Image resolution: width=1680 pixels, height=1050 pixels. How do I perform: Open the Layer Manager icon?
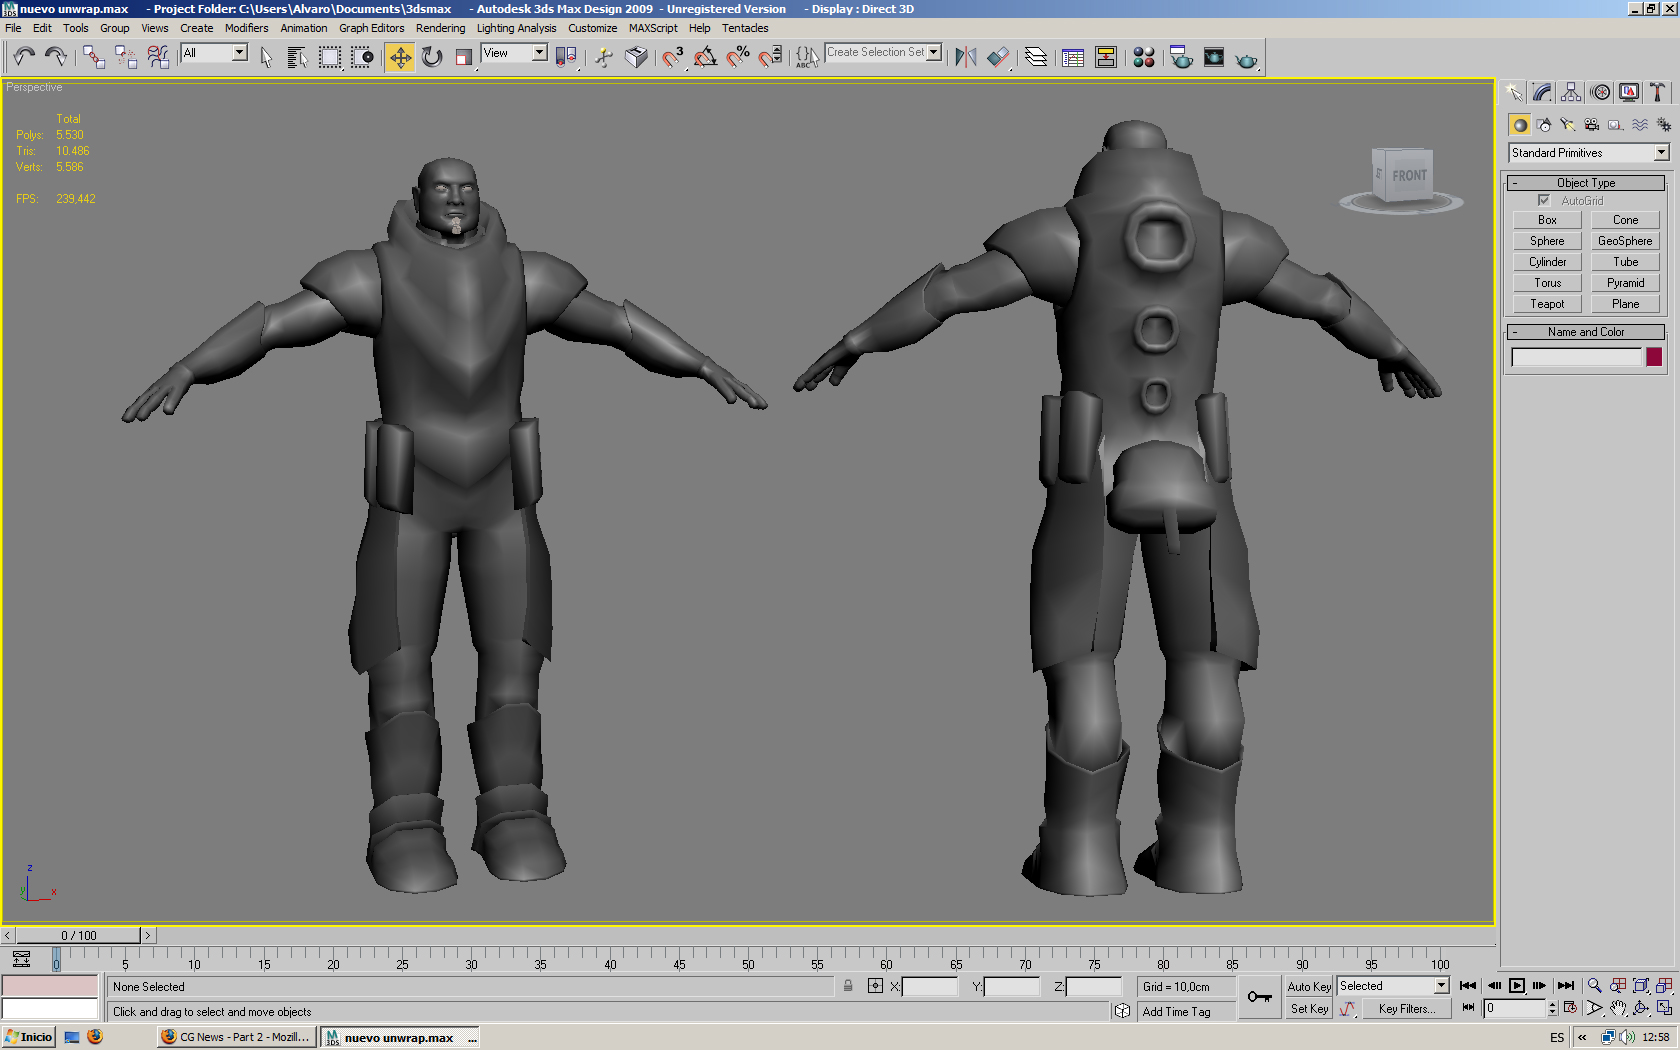1036,58
